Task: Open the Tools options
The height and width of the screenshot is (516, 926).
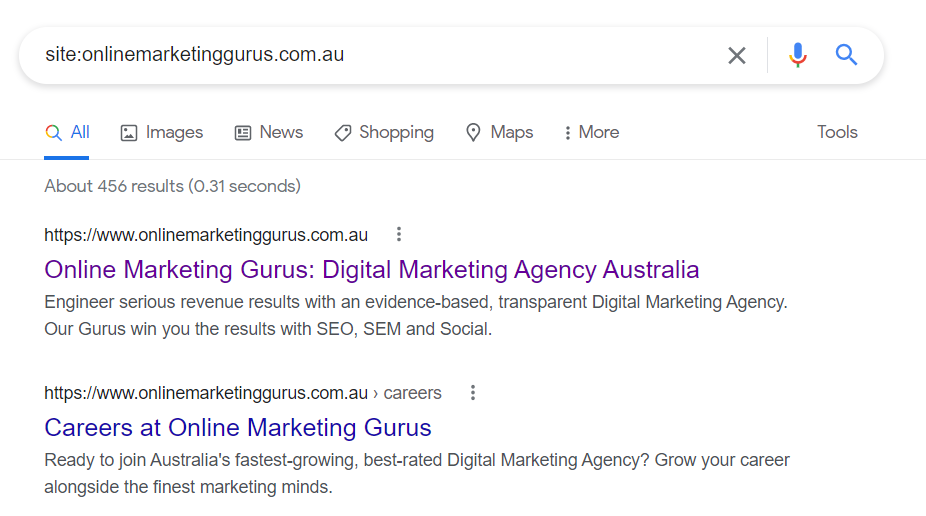Action: point(837,132)
